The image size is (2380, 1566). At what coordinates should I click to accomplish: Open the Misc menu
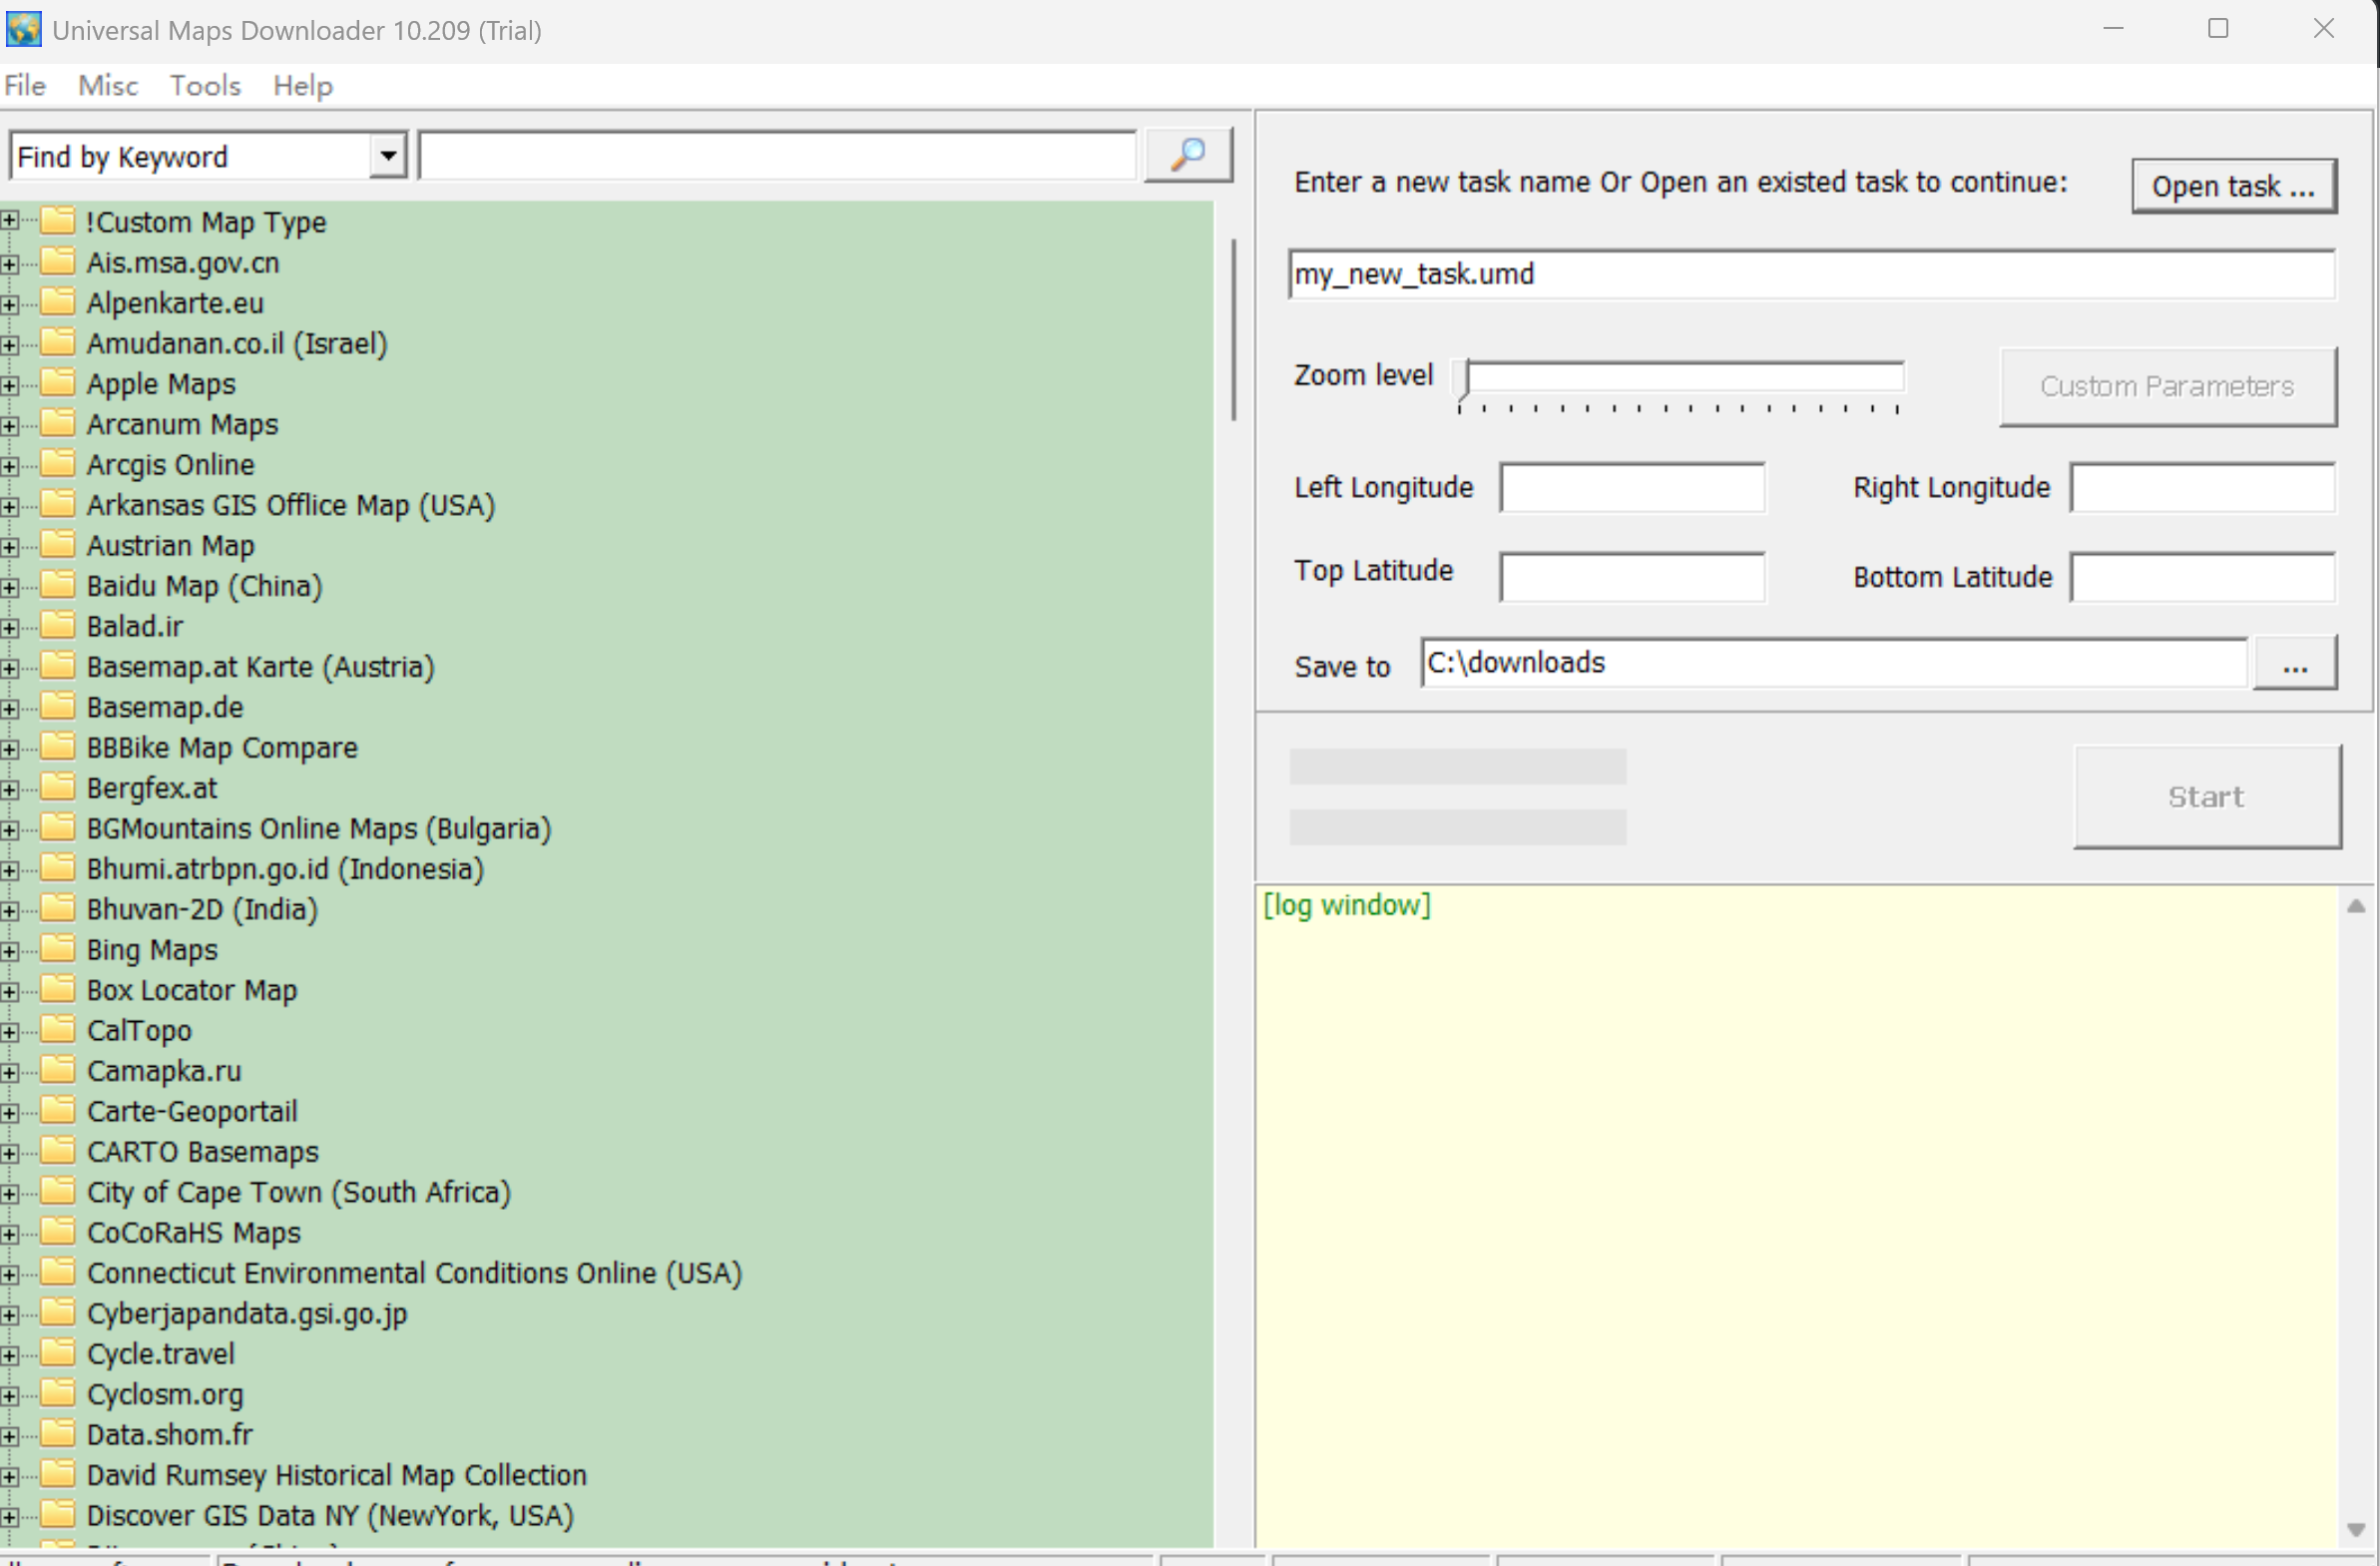point(108,86)
